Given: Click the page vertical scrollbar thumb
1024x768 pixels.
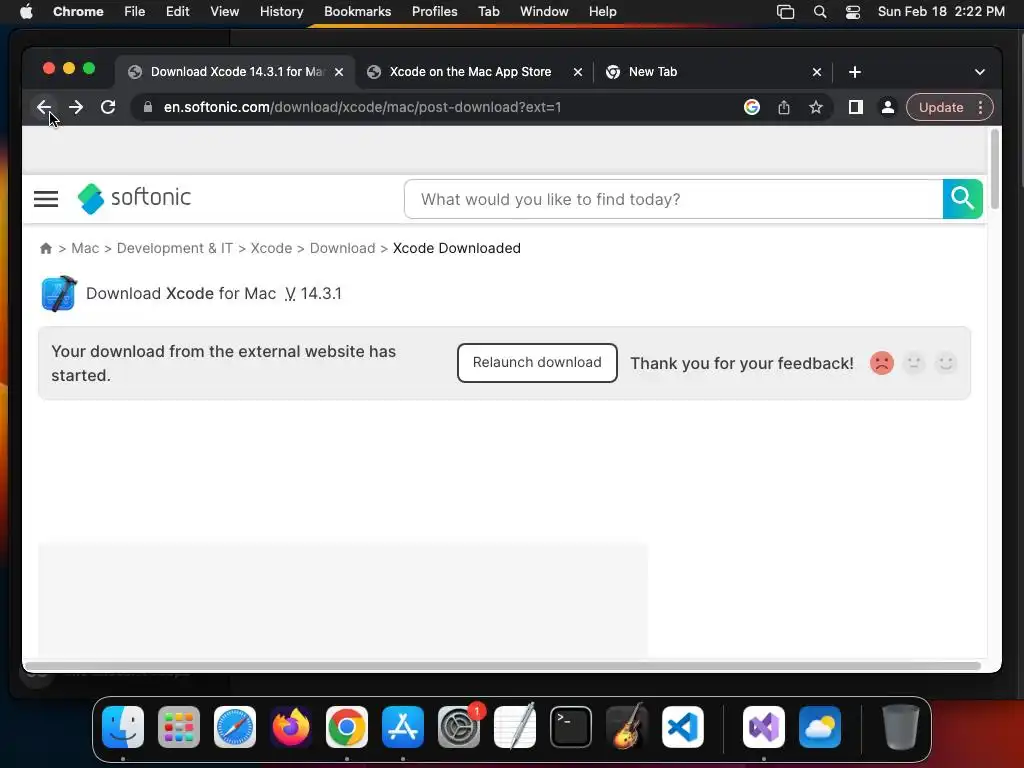Looking at the screenshot, I should click(x=995, y=168).
